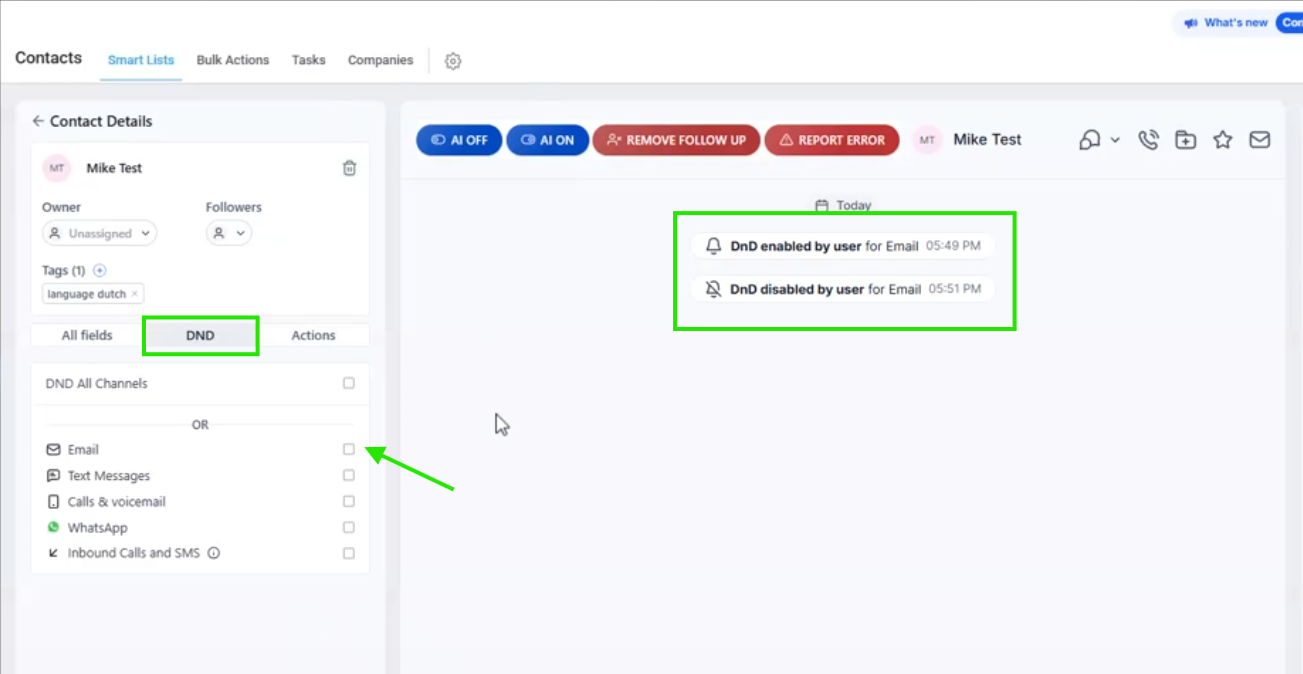
Task: Open the Companies tab
Action: (x=380, y=60)
